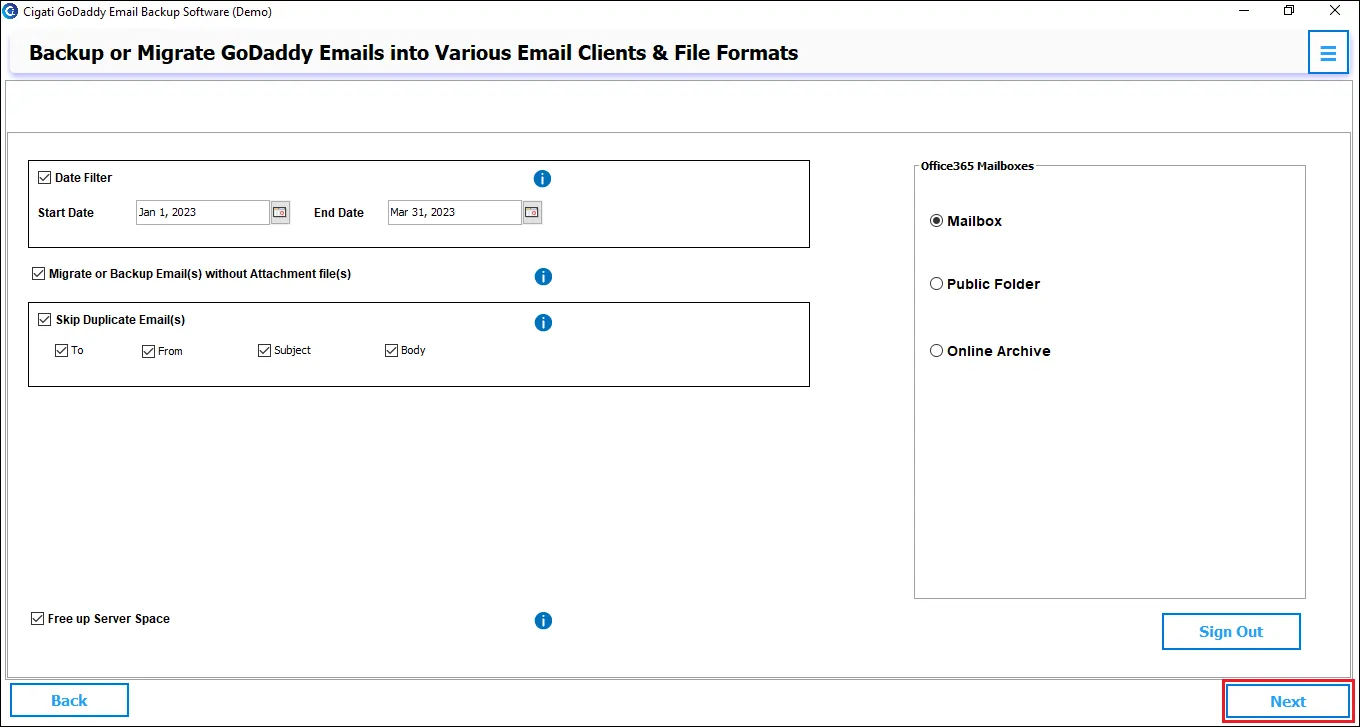Click the Office365 Mailboxes group title
Viewport: 1360px width, 727px height.
point(977,166)
